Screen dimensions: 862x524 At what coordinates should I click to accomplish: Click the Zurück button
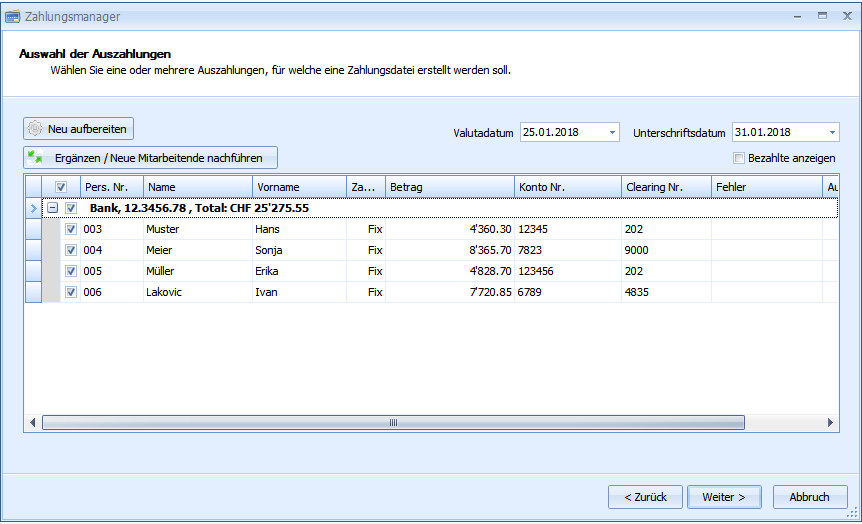coord(645,497)
